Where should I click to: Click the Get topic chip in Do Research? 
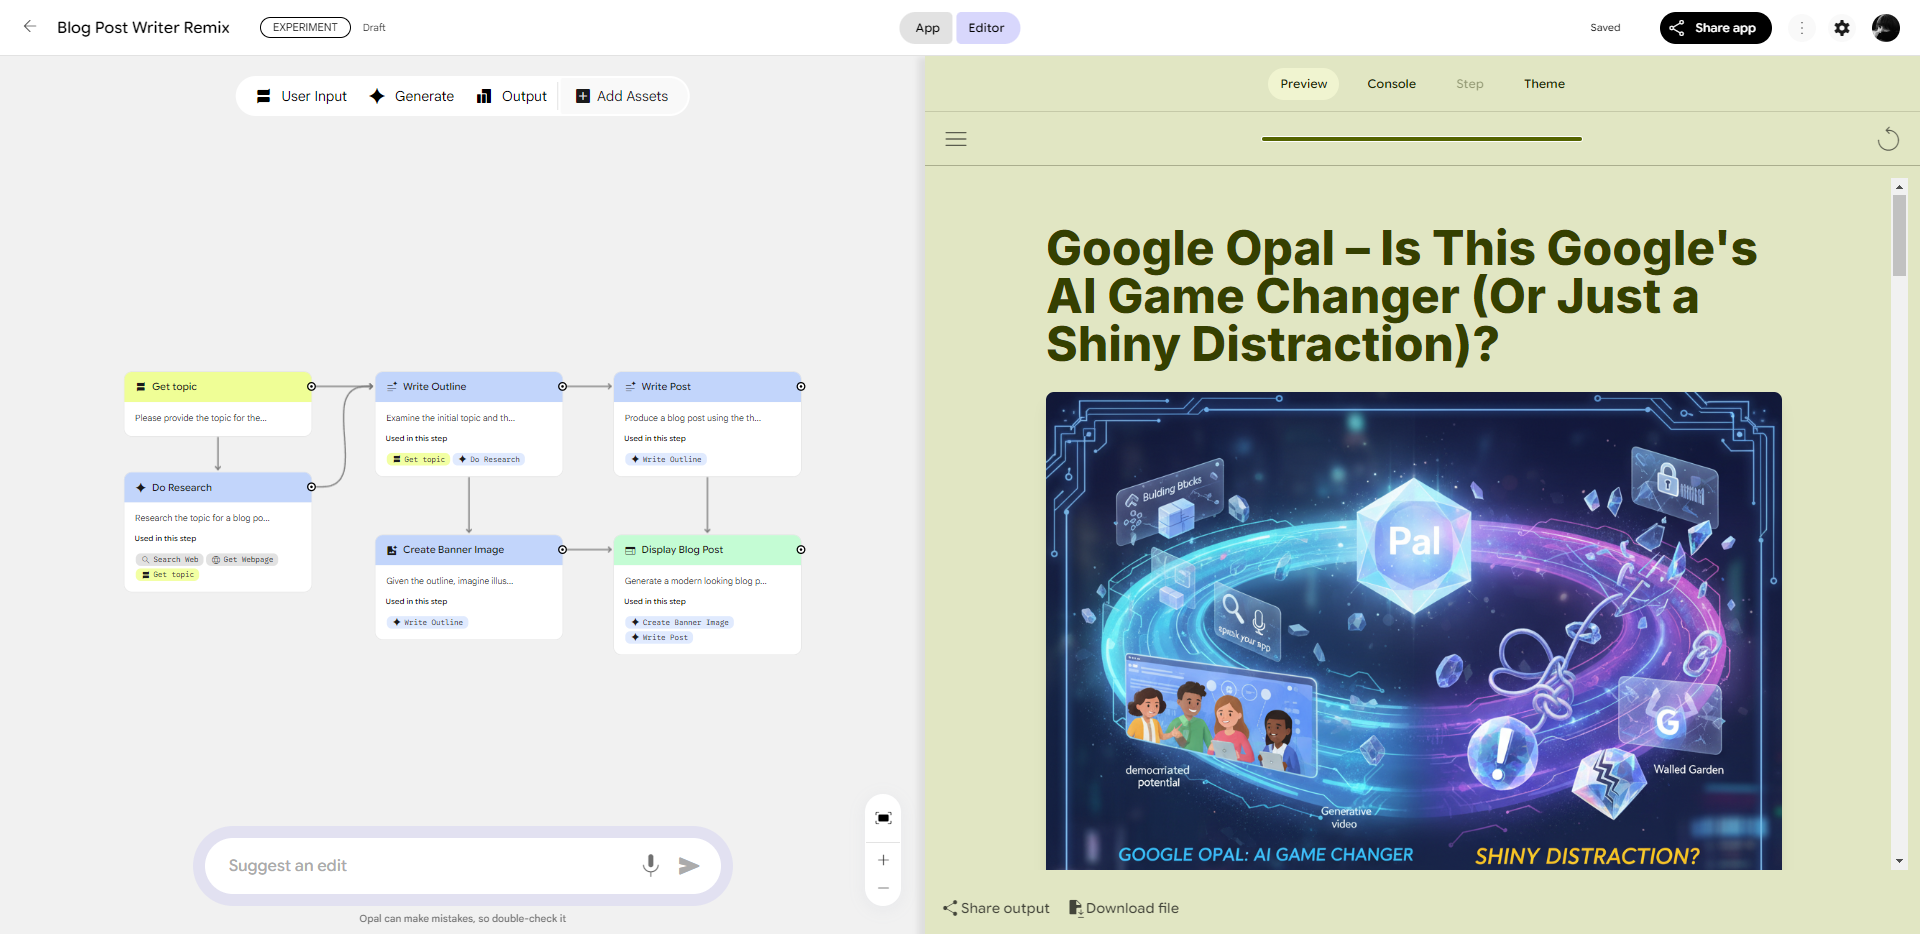point(168,574)
